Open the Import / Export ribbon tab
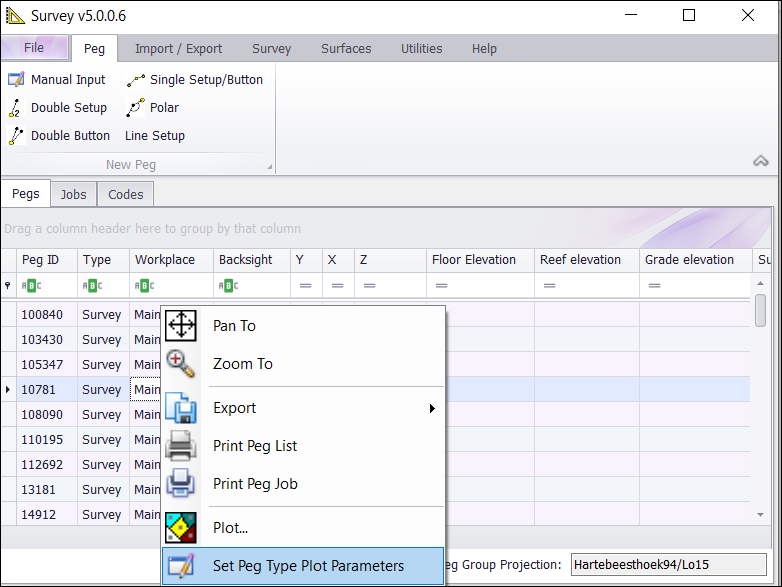 (x=178, y=48)
